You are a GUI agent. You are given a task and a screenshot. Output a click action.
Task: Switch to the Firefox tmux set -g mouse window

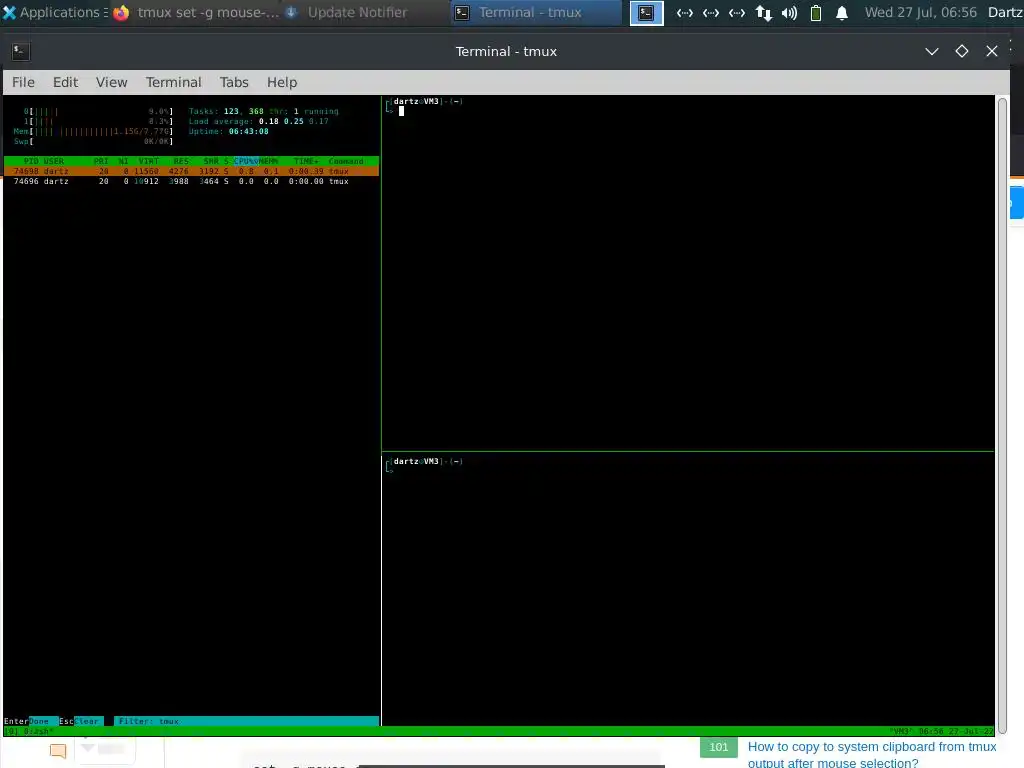196,12
